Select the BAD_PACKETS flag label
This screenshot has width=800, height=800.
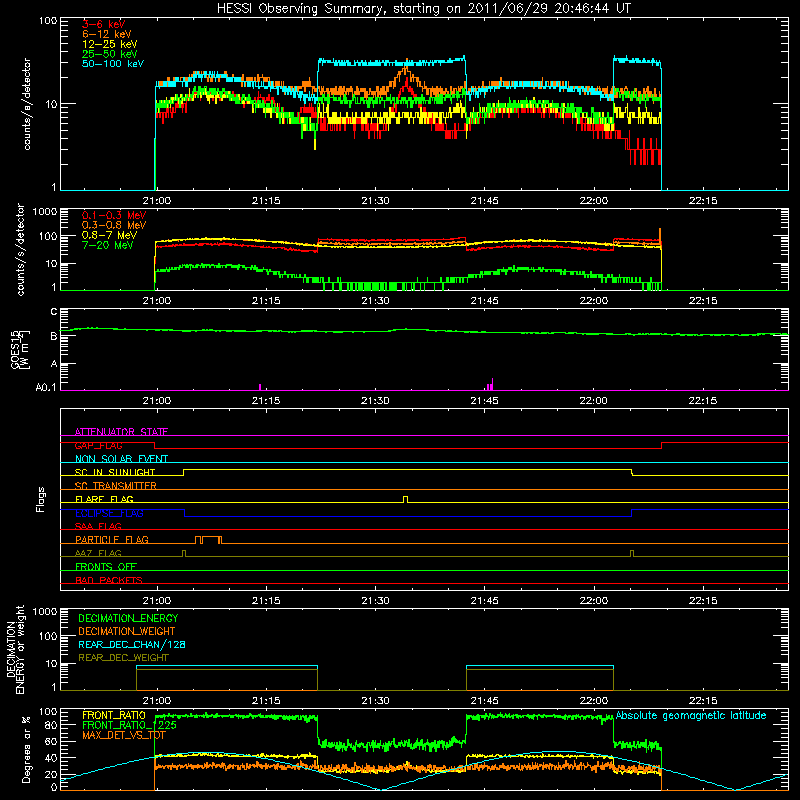point(109,580)
